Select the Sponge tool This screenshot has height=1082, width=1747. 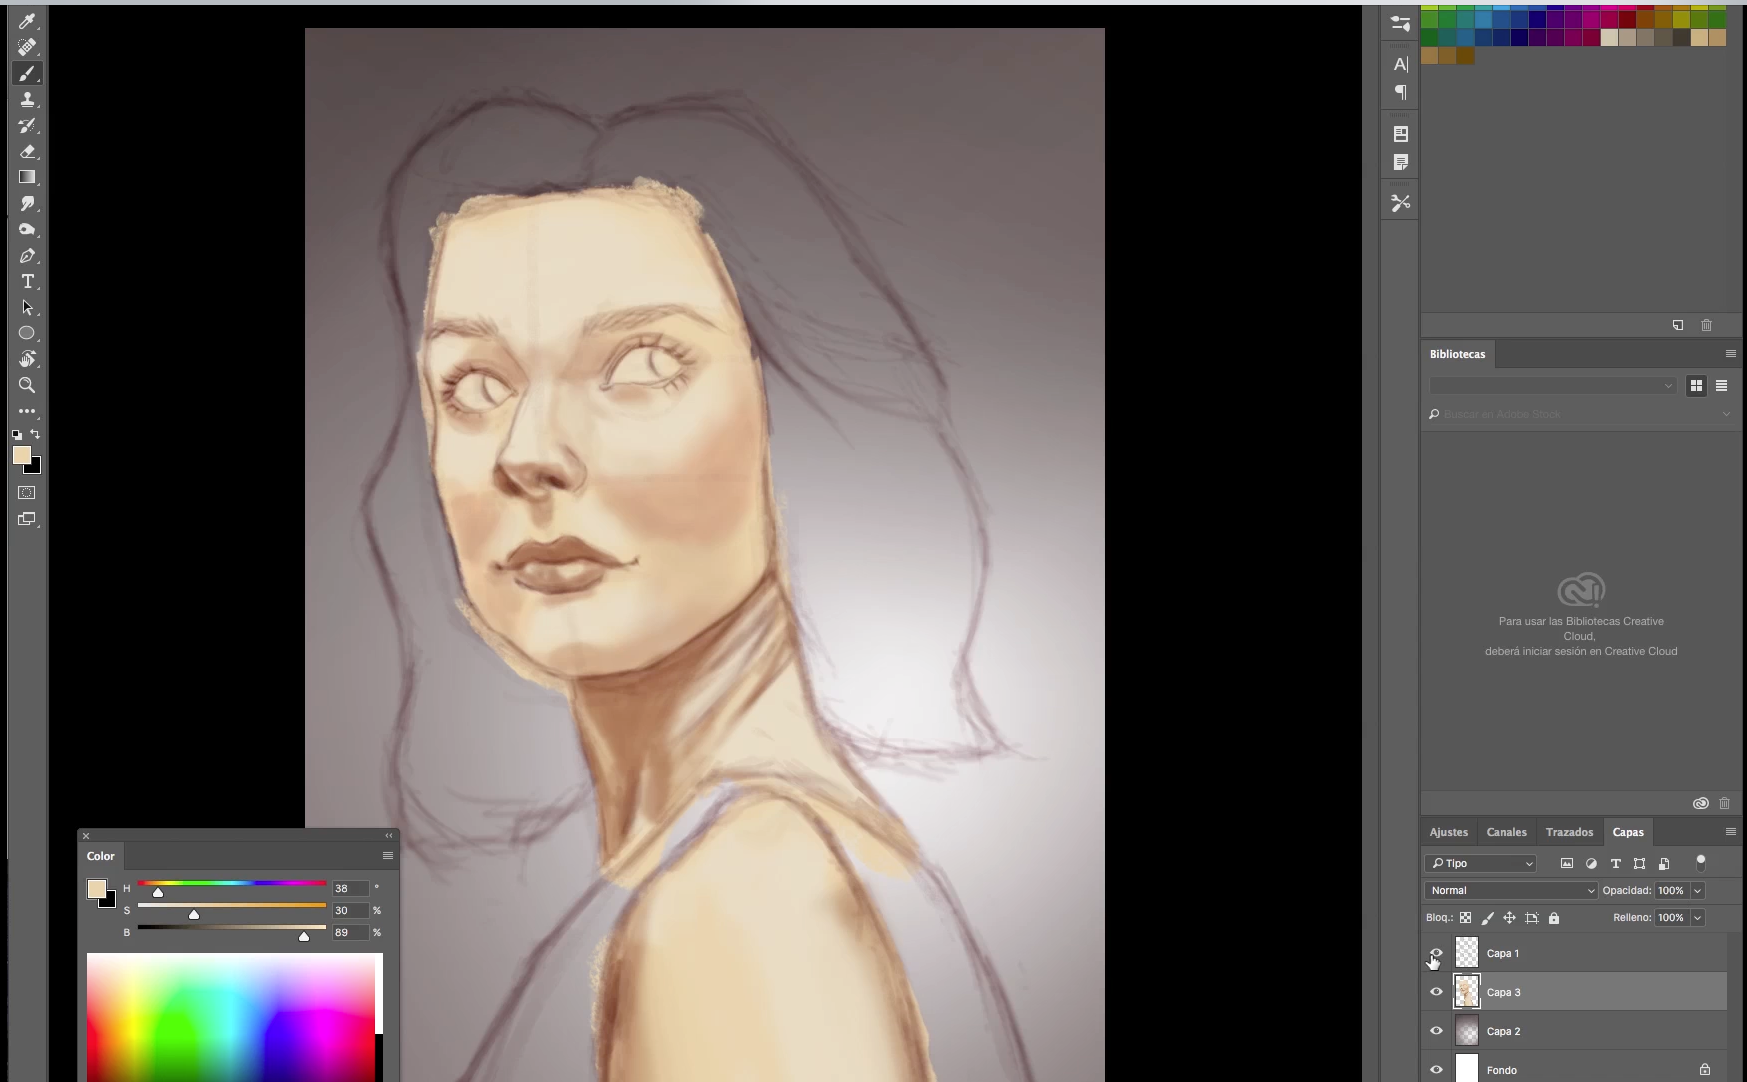(27, 229)
